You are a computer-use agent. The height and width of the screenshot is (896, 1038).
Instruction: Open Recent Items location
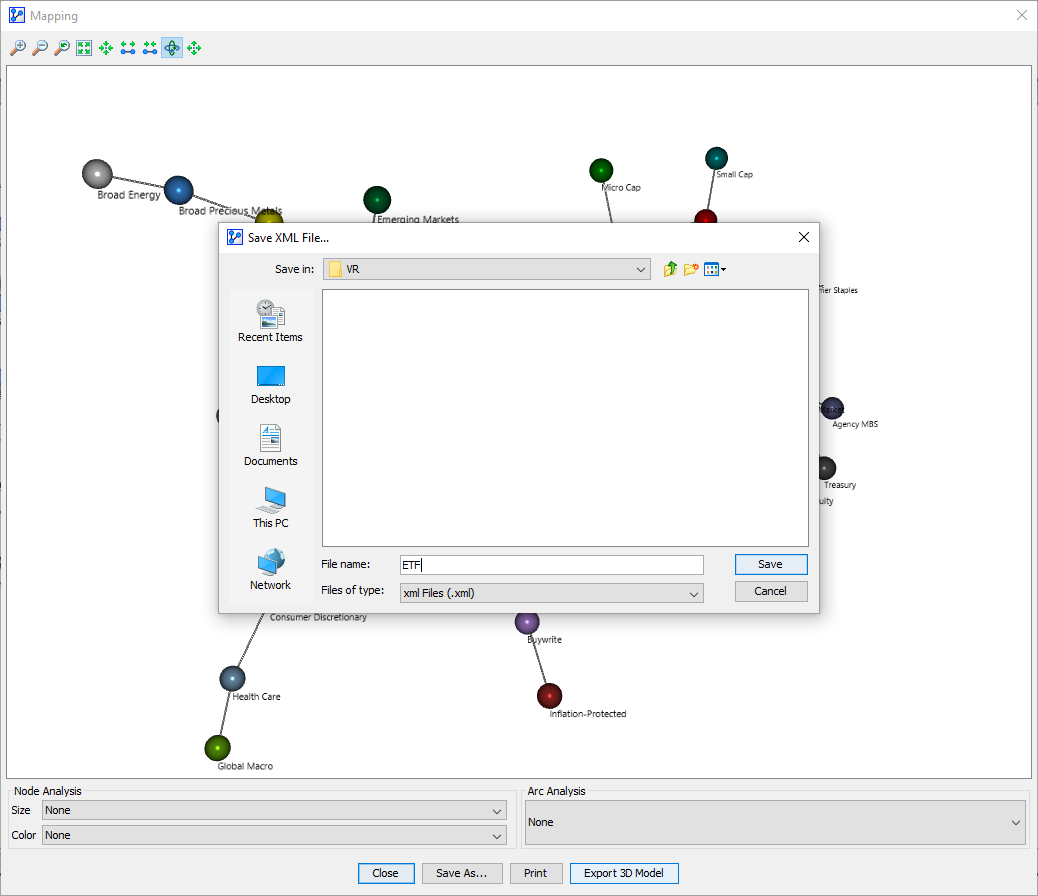pyautogui.click(x=270, y=321)
